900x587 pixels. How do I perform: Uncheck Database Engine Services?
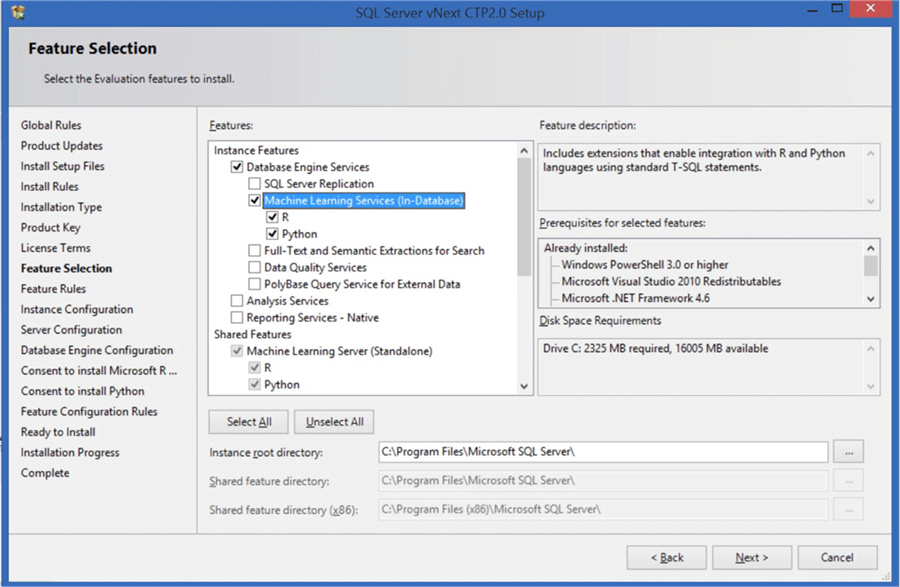click(237, 167)
